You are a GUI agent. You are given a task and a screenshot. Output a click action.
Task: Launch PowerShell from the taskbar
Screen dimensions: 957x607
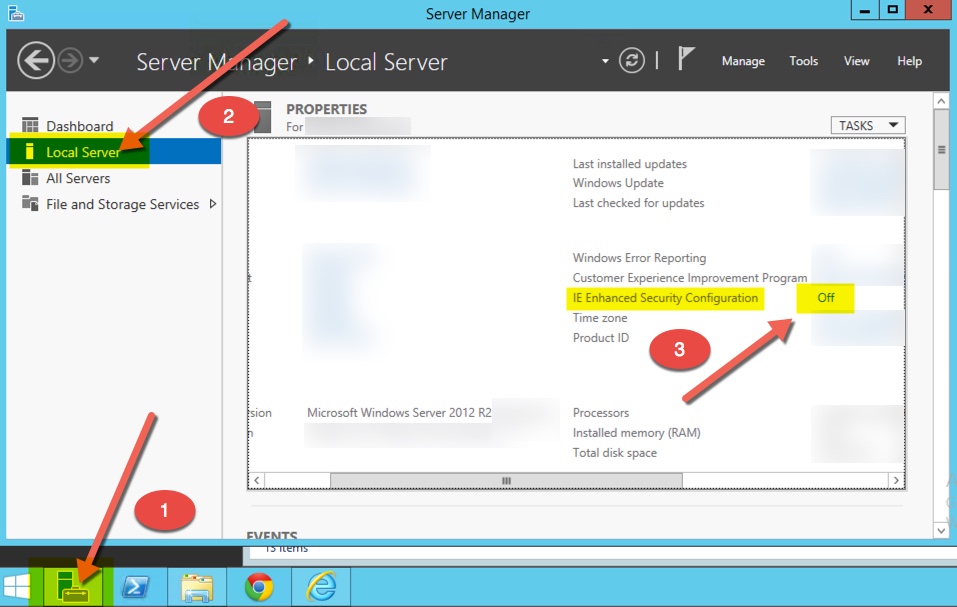135,587
